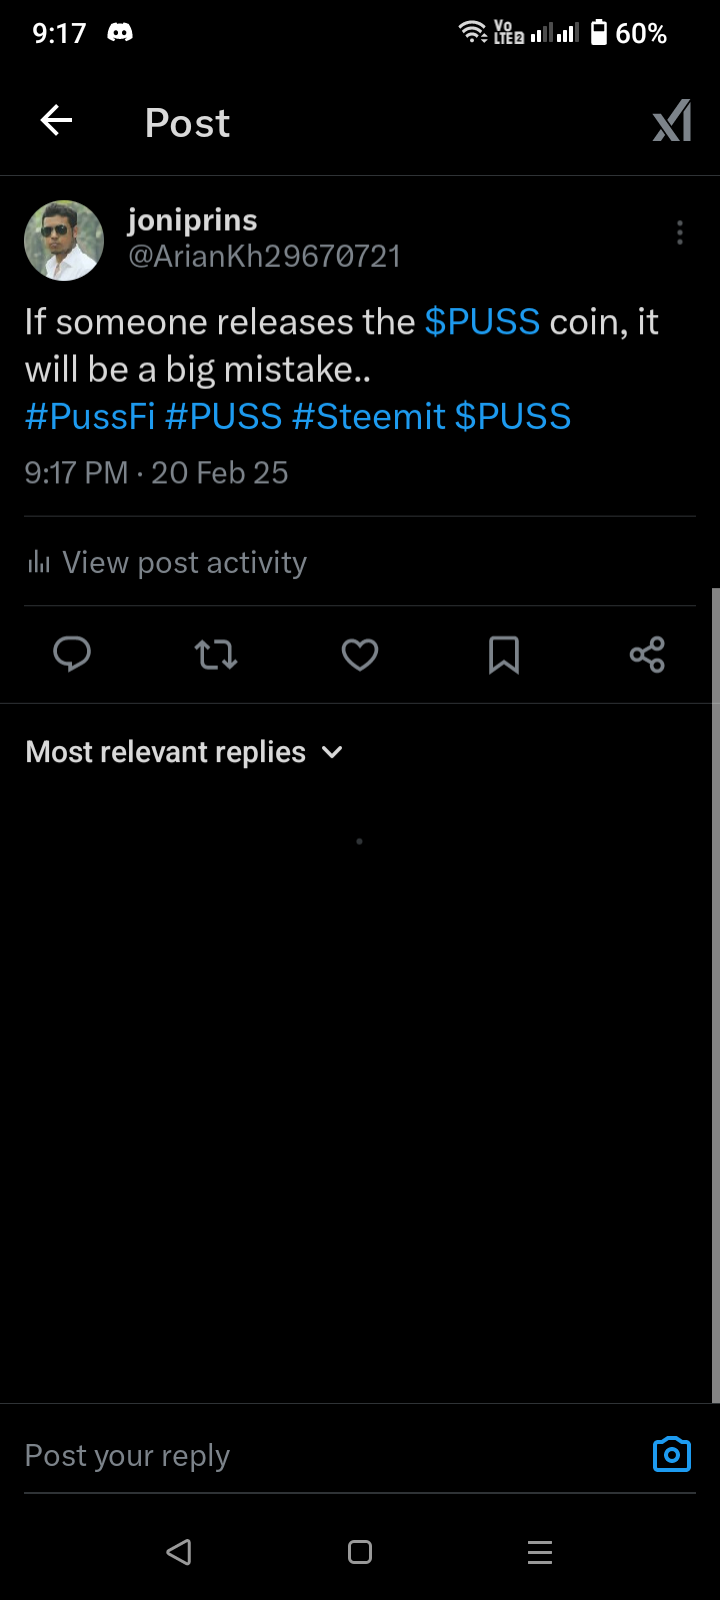Open the joniprins profile picture

64,240
